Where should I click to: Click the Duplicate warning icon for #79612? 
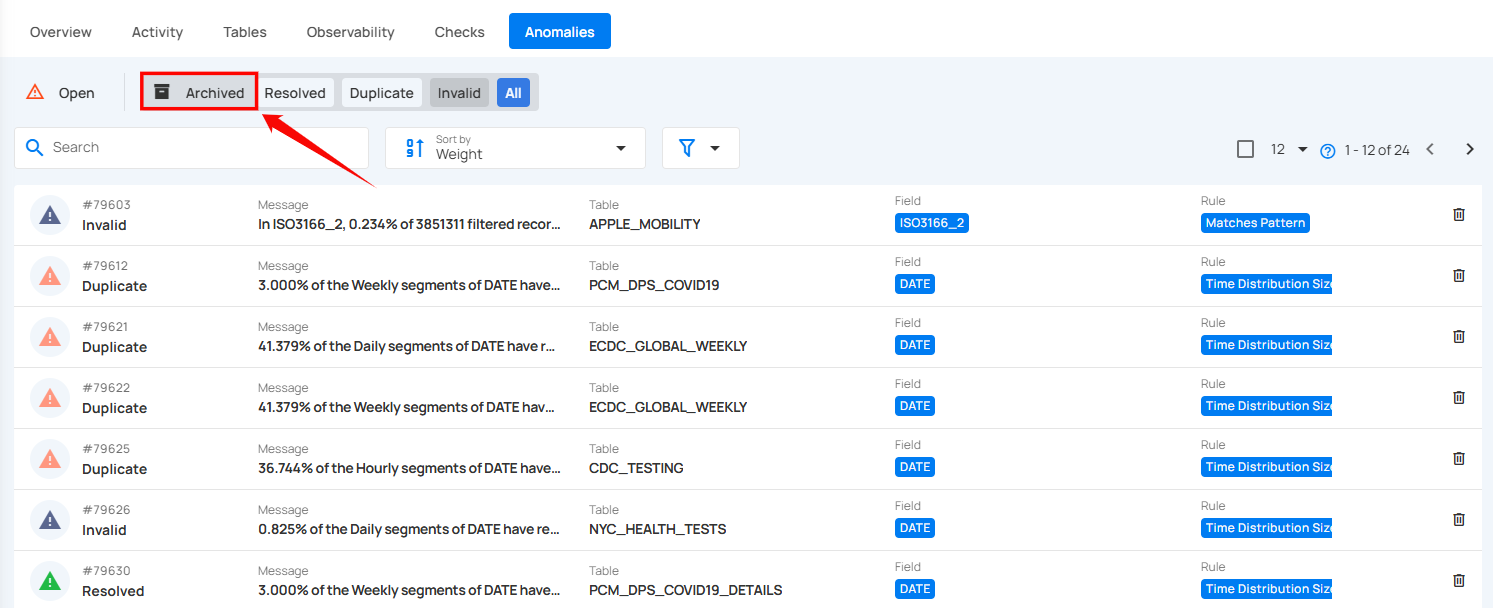(49, 276)
